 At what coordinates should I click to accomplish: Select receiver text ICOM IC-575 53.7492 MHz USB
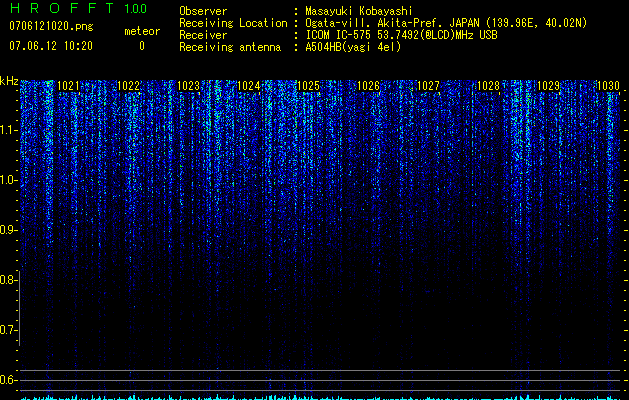401,35
